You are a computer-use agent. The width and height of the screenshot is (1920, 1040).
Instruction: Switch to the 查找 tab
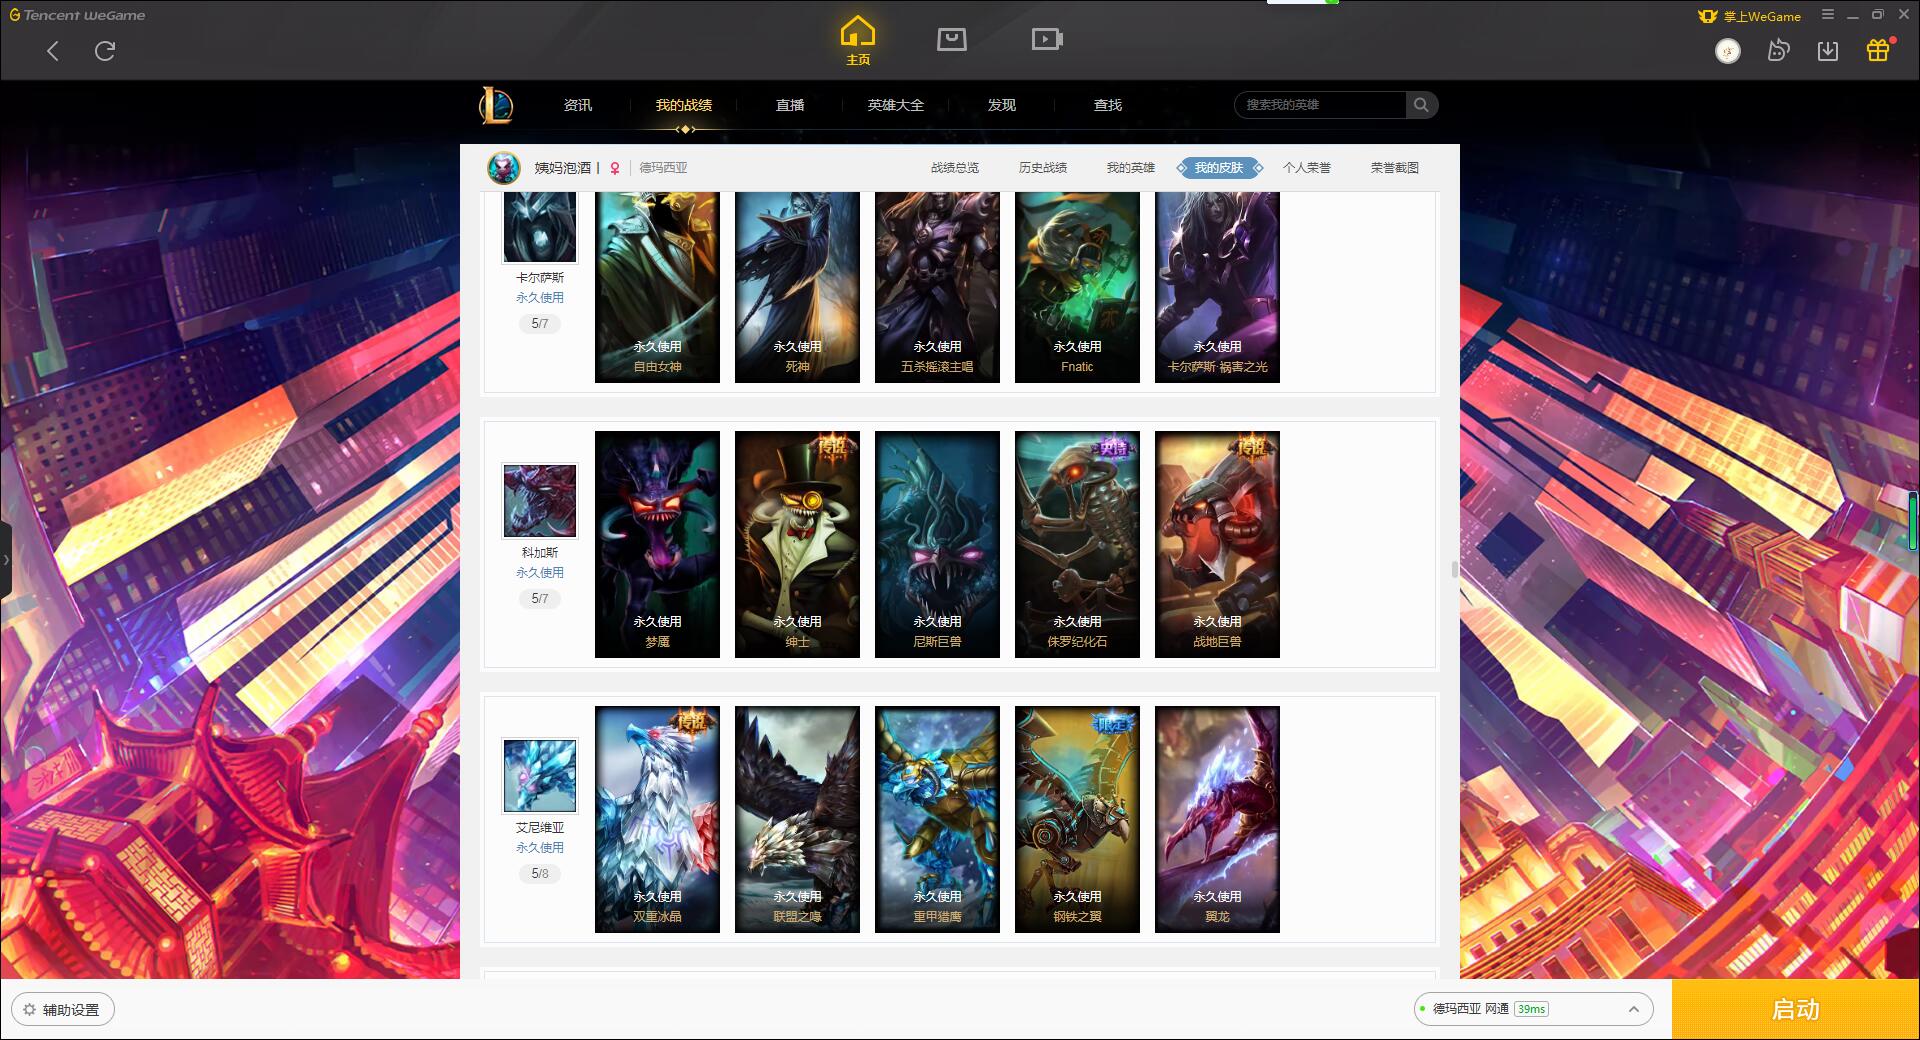coord(1108,105)
